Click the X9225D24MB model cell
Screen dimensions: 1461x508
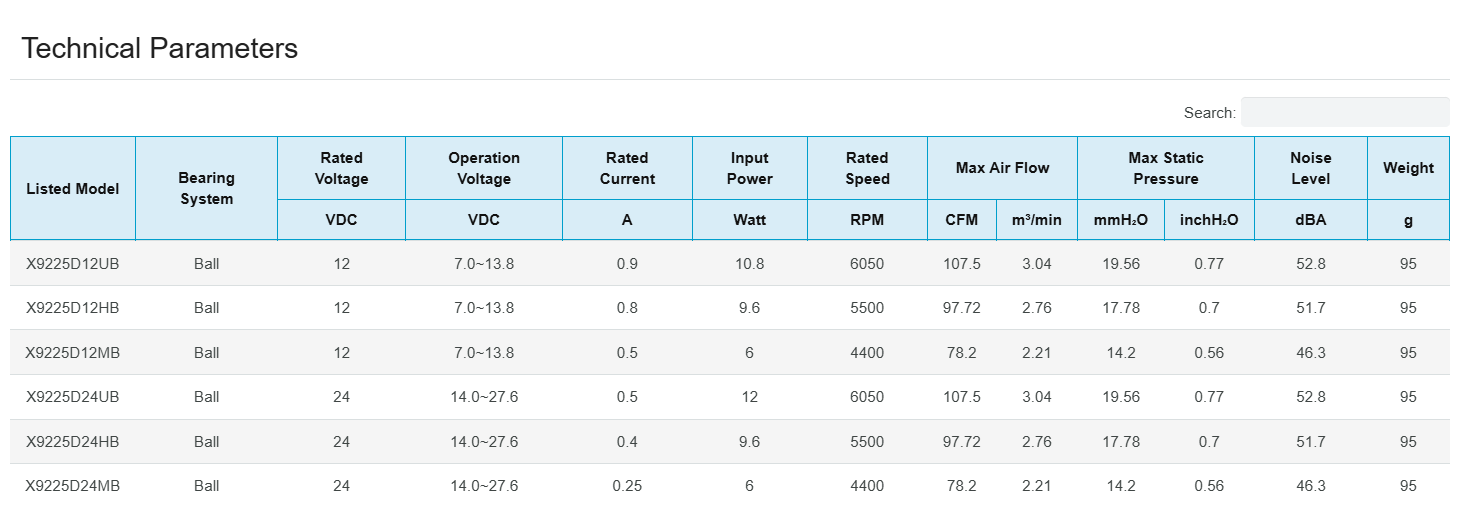73,486
